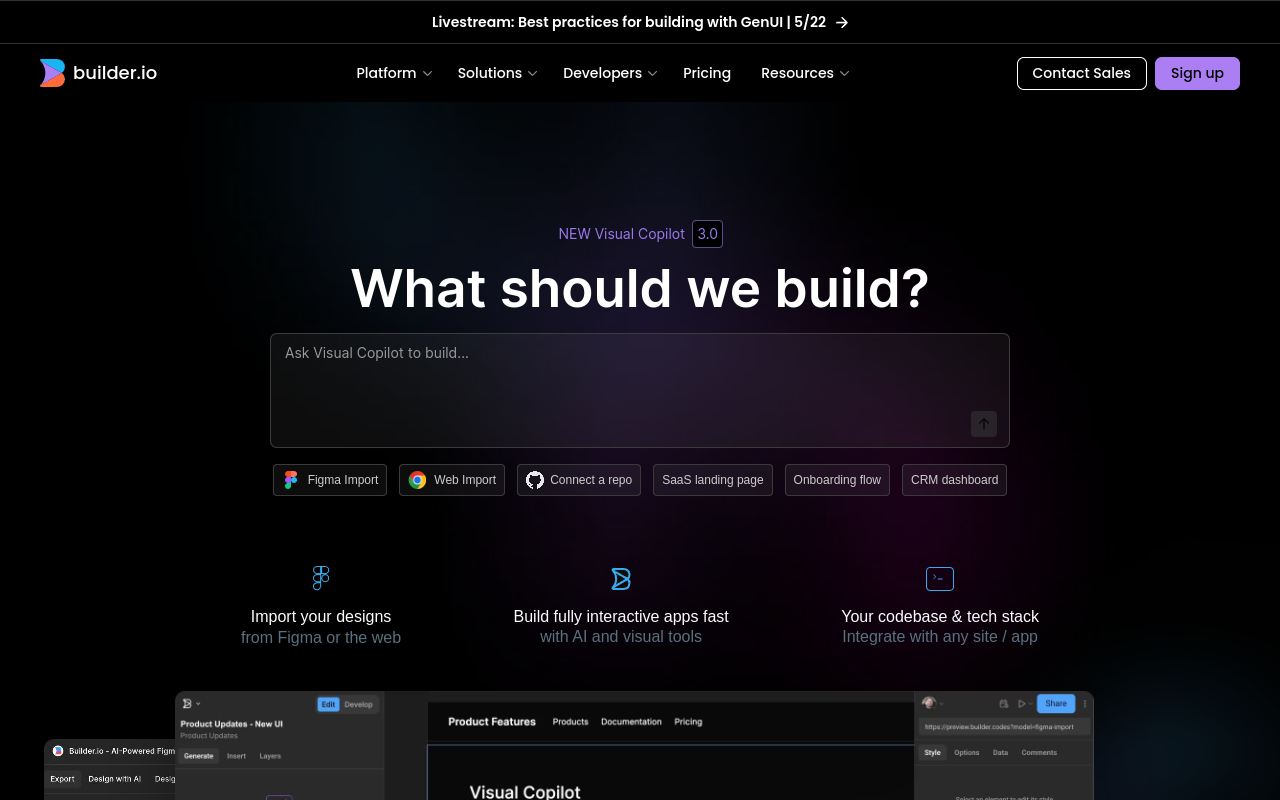Expand the Resources chevron

pos(844,74)
